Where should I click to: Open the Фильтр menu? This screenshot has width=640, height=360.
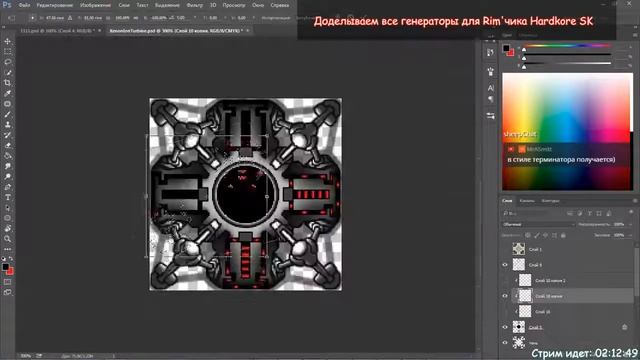tap(194, 5)
